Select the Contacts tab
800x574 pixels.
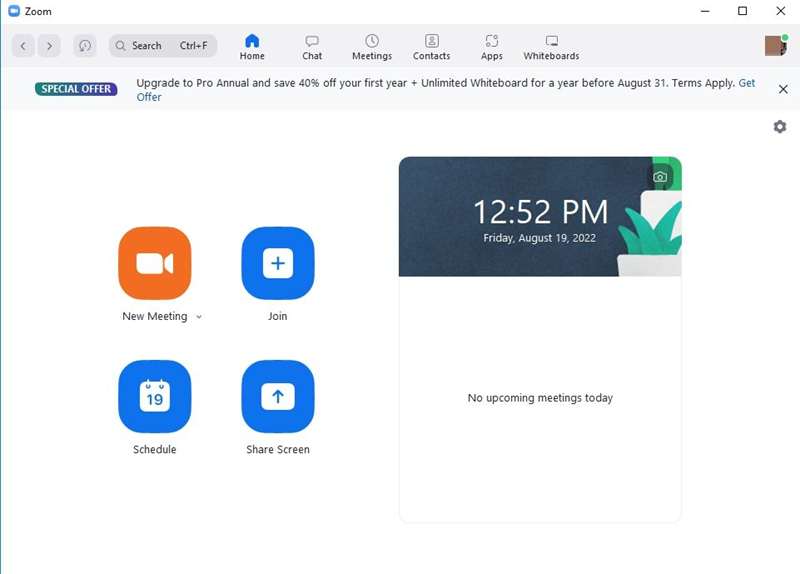(431, 47)
